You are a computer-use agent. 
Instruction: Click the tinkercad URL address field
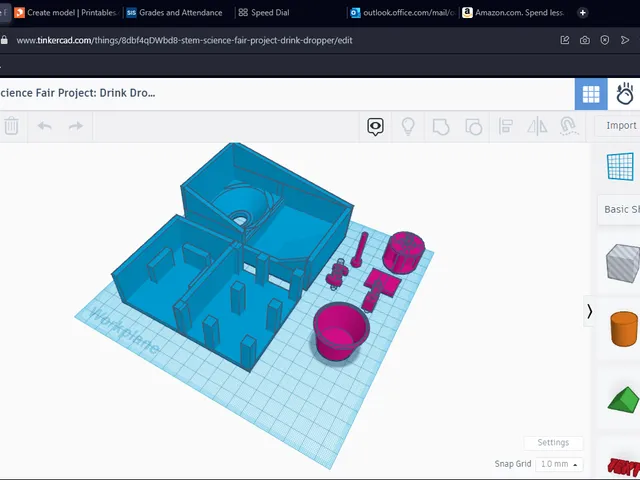184,40
